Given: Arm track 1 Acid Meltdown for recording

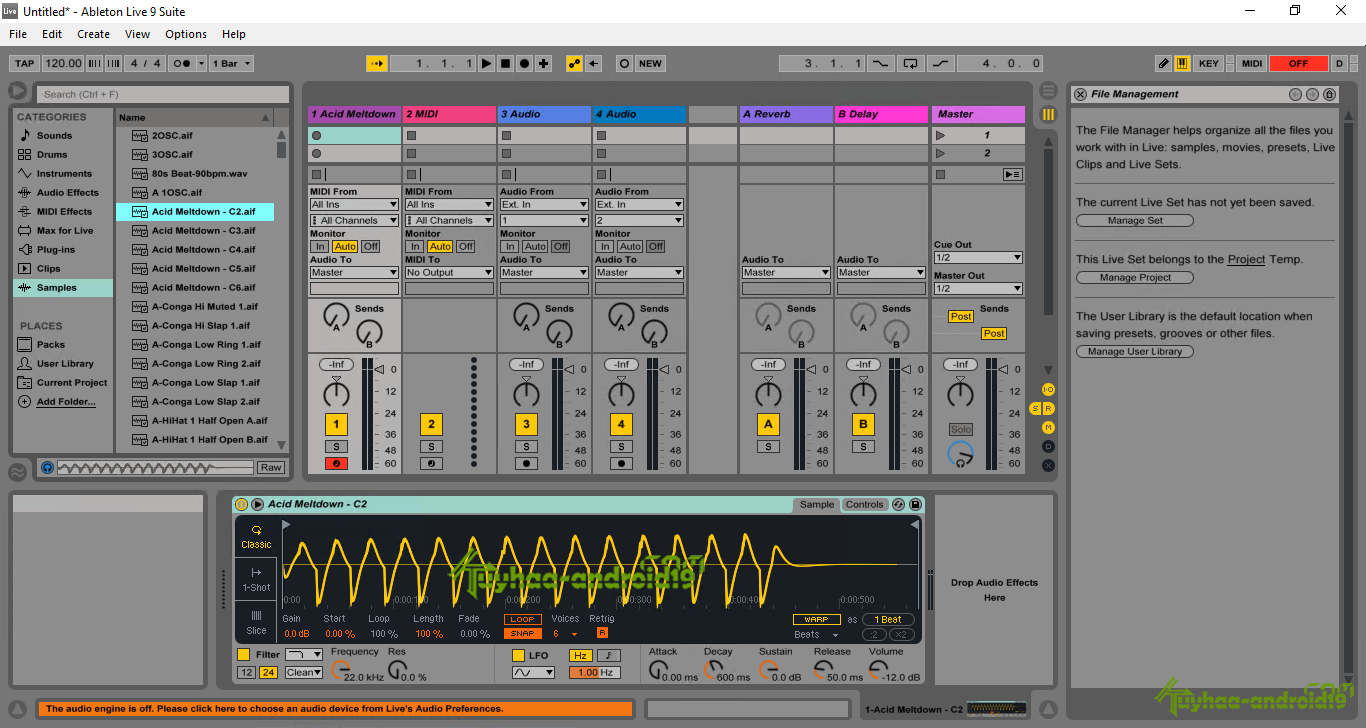Looking at the screenshot, I should (335, 463).
